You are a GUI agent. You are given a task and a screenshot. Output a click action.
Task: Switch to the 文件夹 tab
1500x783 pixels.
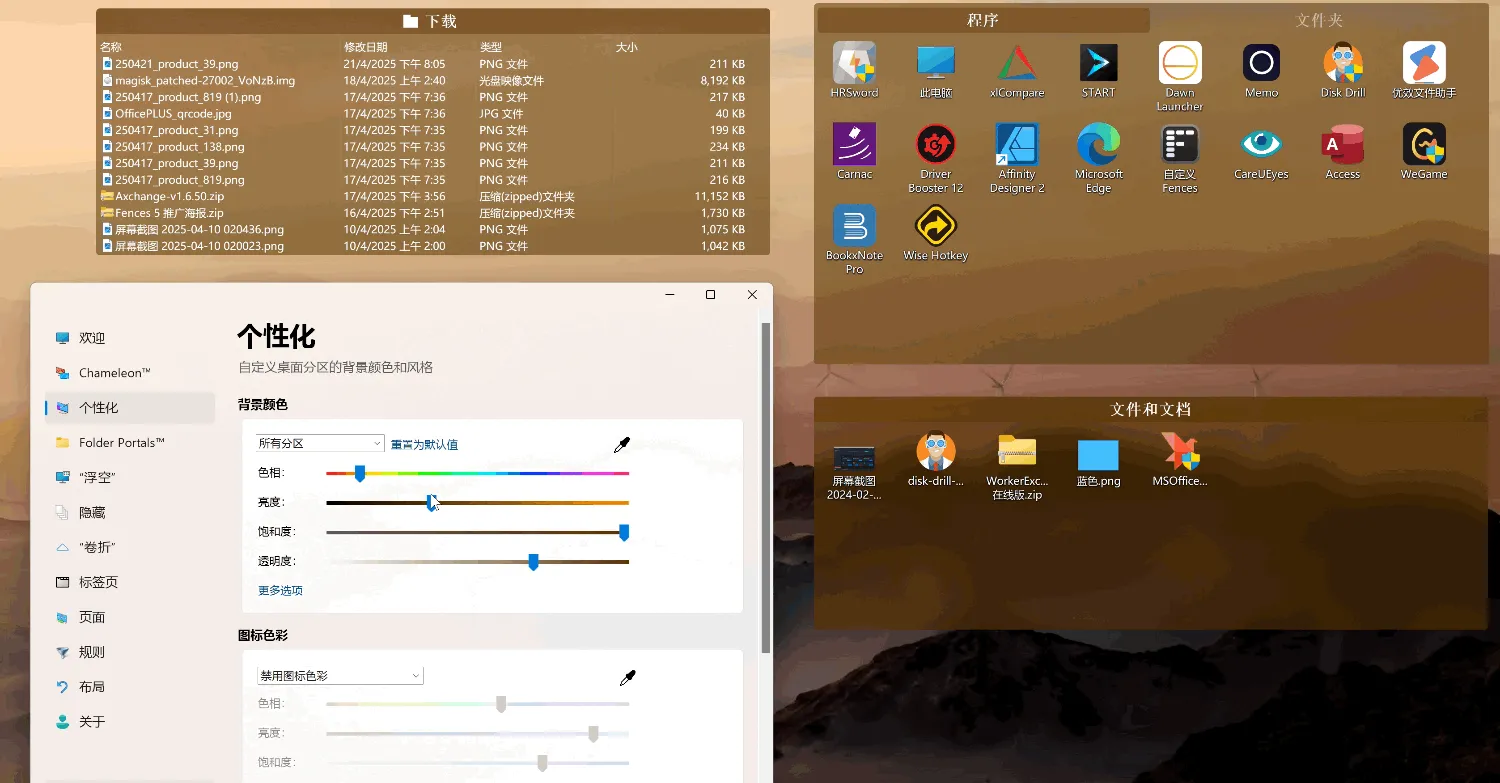[1318, 20]
